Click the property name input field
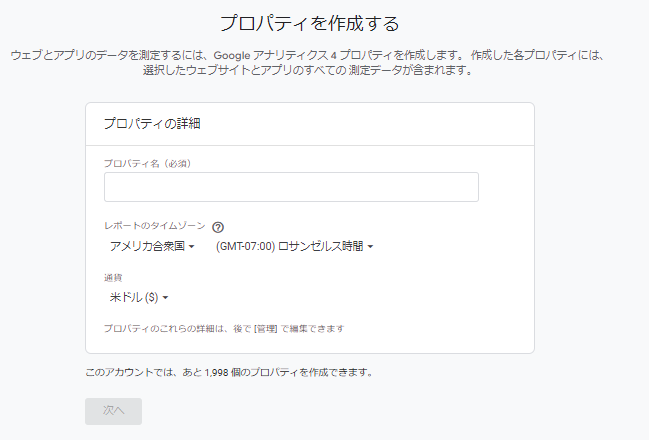Screen dimensions: 649x440 pos(291,187)
